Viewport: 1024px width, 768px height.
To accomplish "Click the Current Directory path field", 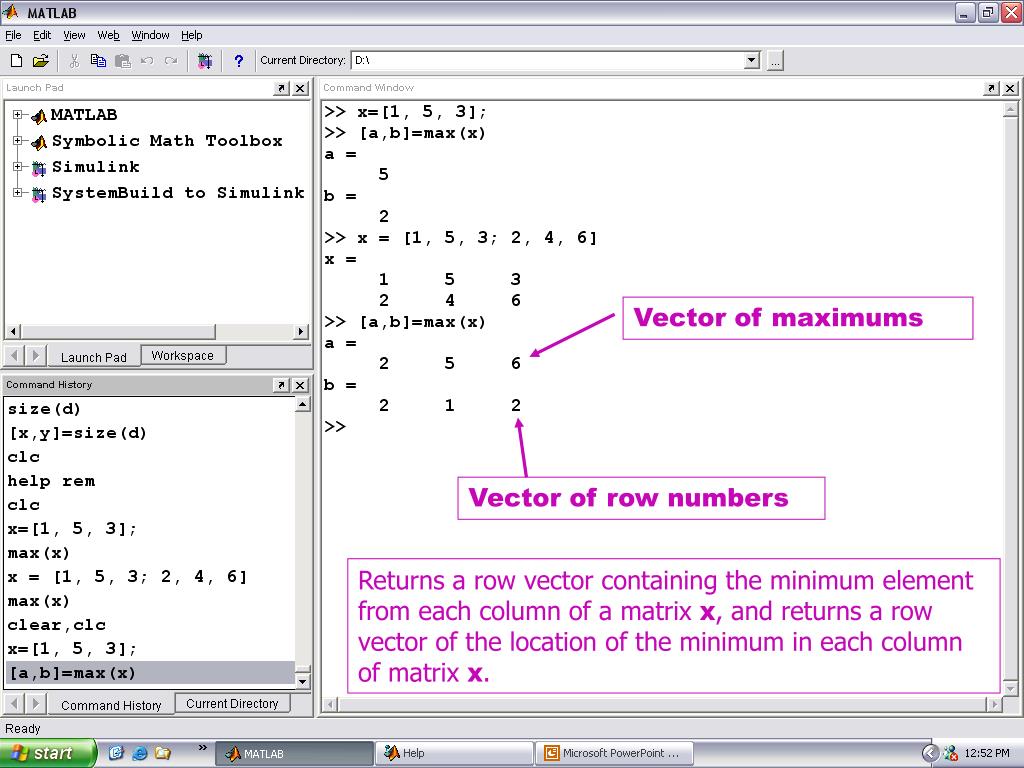I will [549, 61].
